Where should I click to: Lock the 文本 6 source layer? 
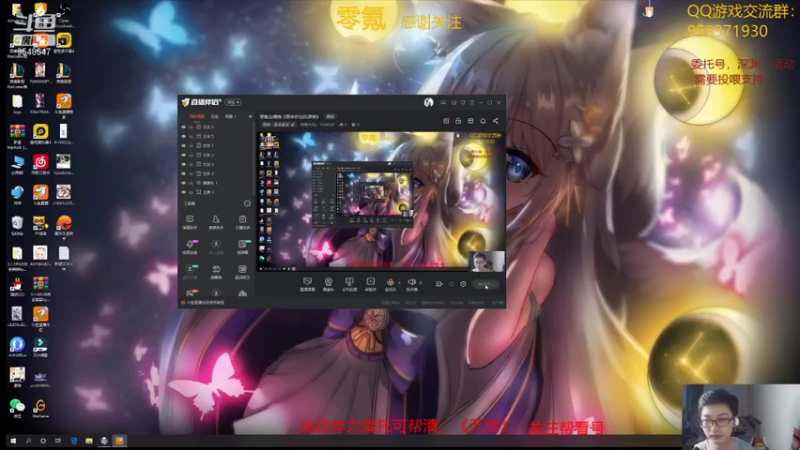(191, 127)
